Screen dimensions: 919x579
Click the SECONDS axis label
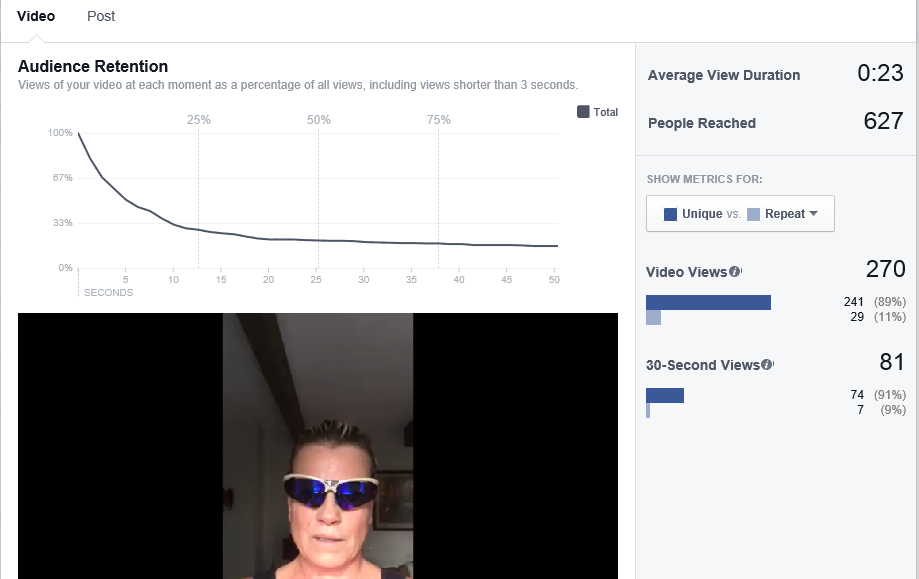pos(108,292)
